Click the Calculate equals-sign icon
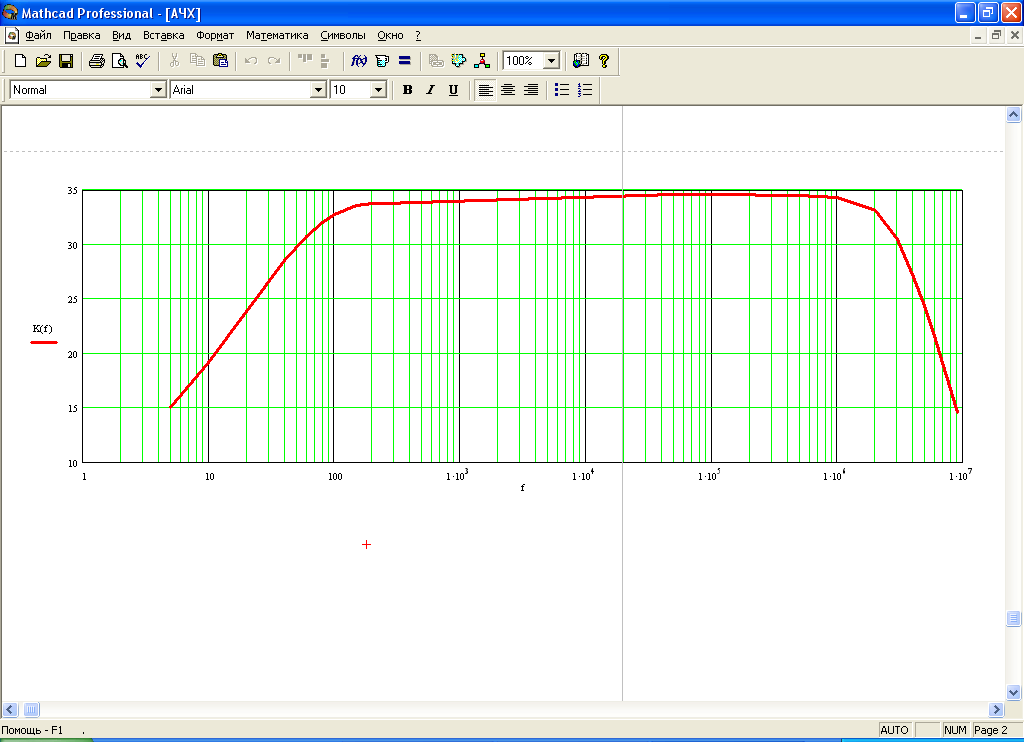Image resolution: width=1024 pixels, height=742 pixels. (x=405, y=61)
